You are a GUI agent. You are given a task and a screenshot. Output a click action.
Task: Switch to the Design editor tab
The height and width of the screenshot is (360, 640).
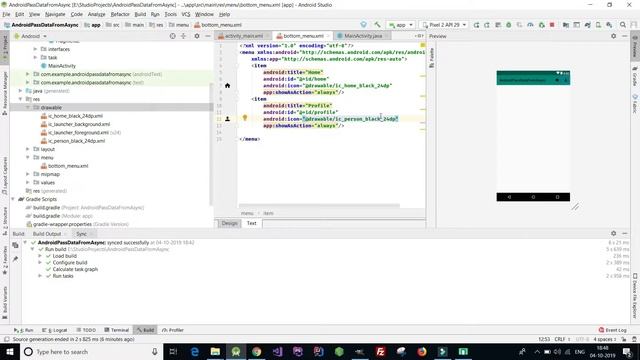[229, 223]
